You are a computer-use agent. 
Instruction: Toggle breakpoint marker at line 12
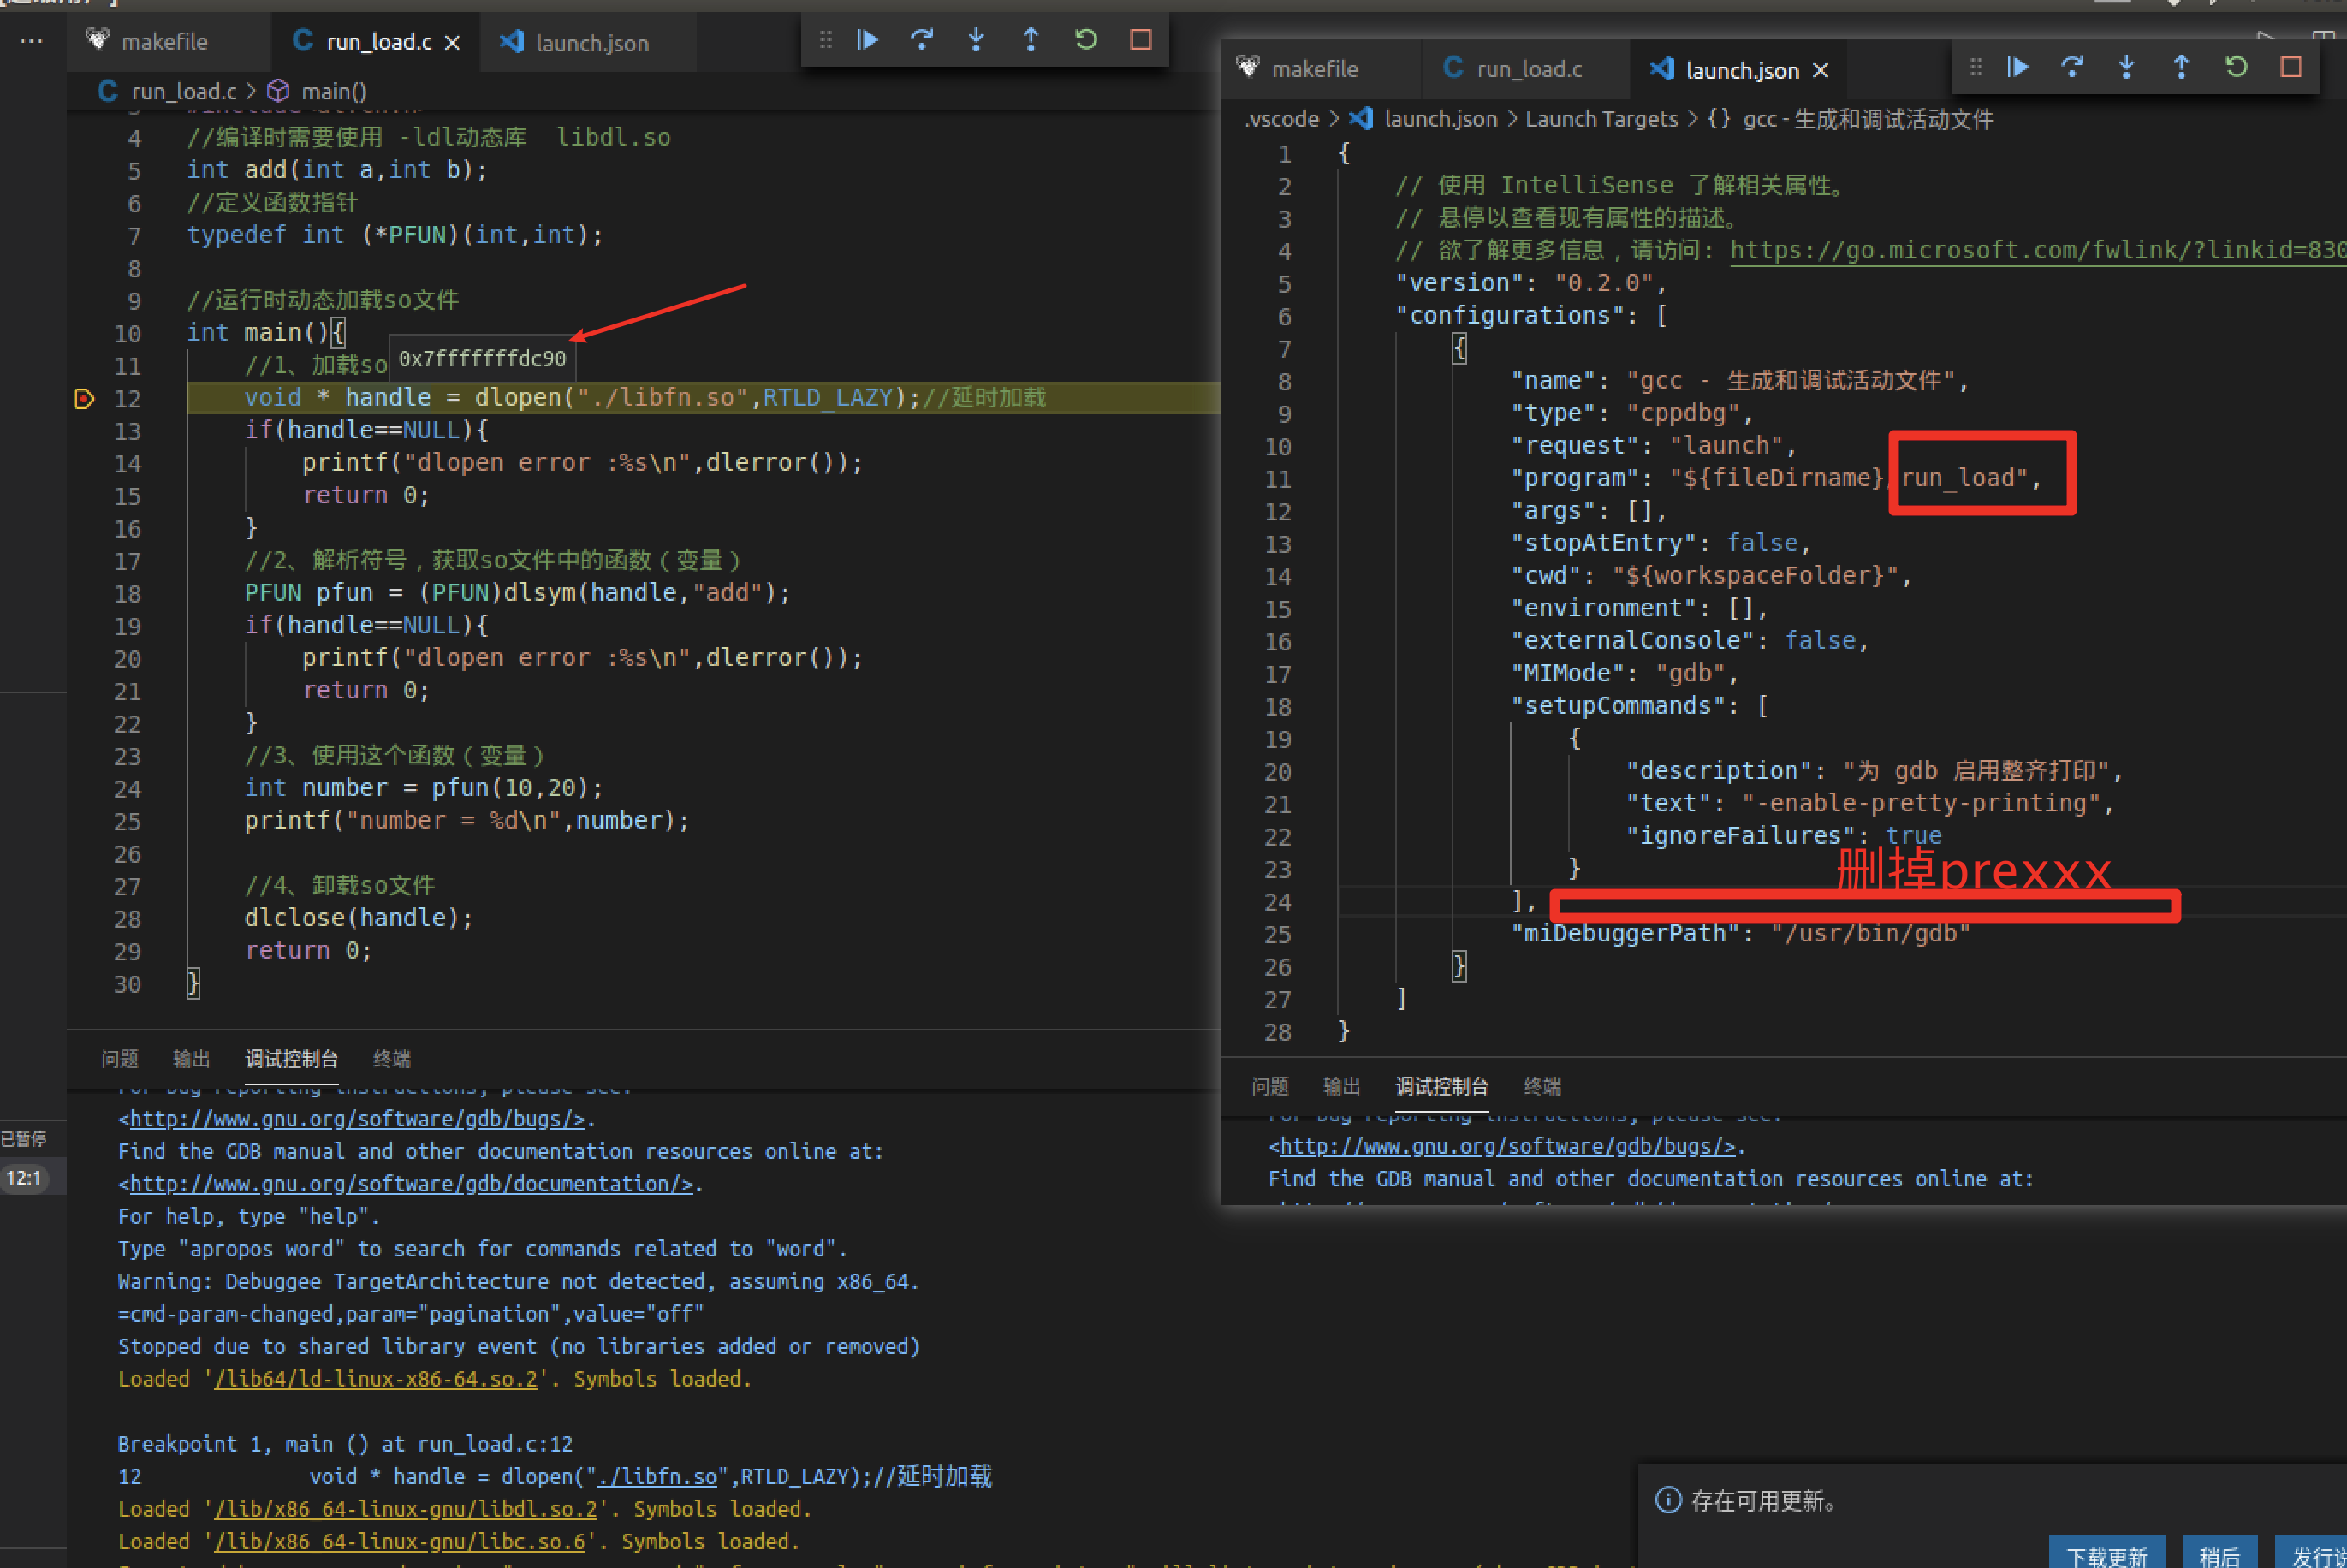[85, 399]
